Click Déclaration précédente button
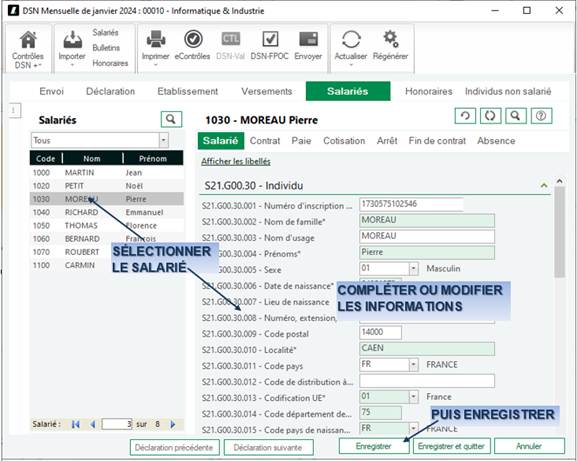Image resolution: width=577 pixels, height=461 pixels. [174, 447]
